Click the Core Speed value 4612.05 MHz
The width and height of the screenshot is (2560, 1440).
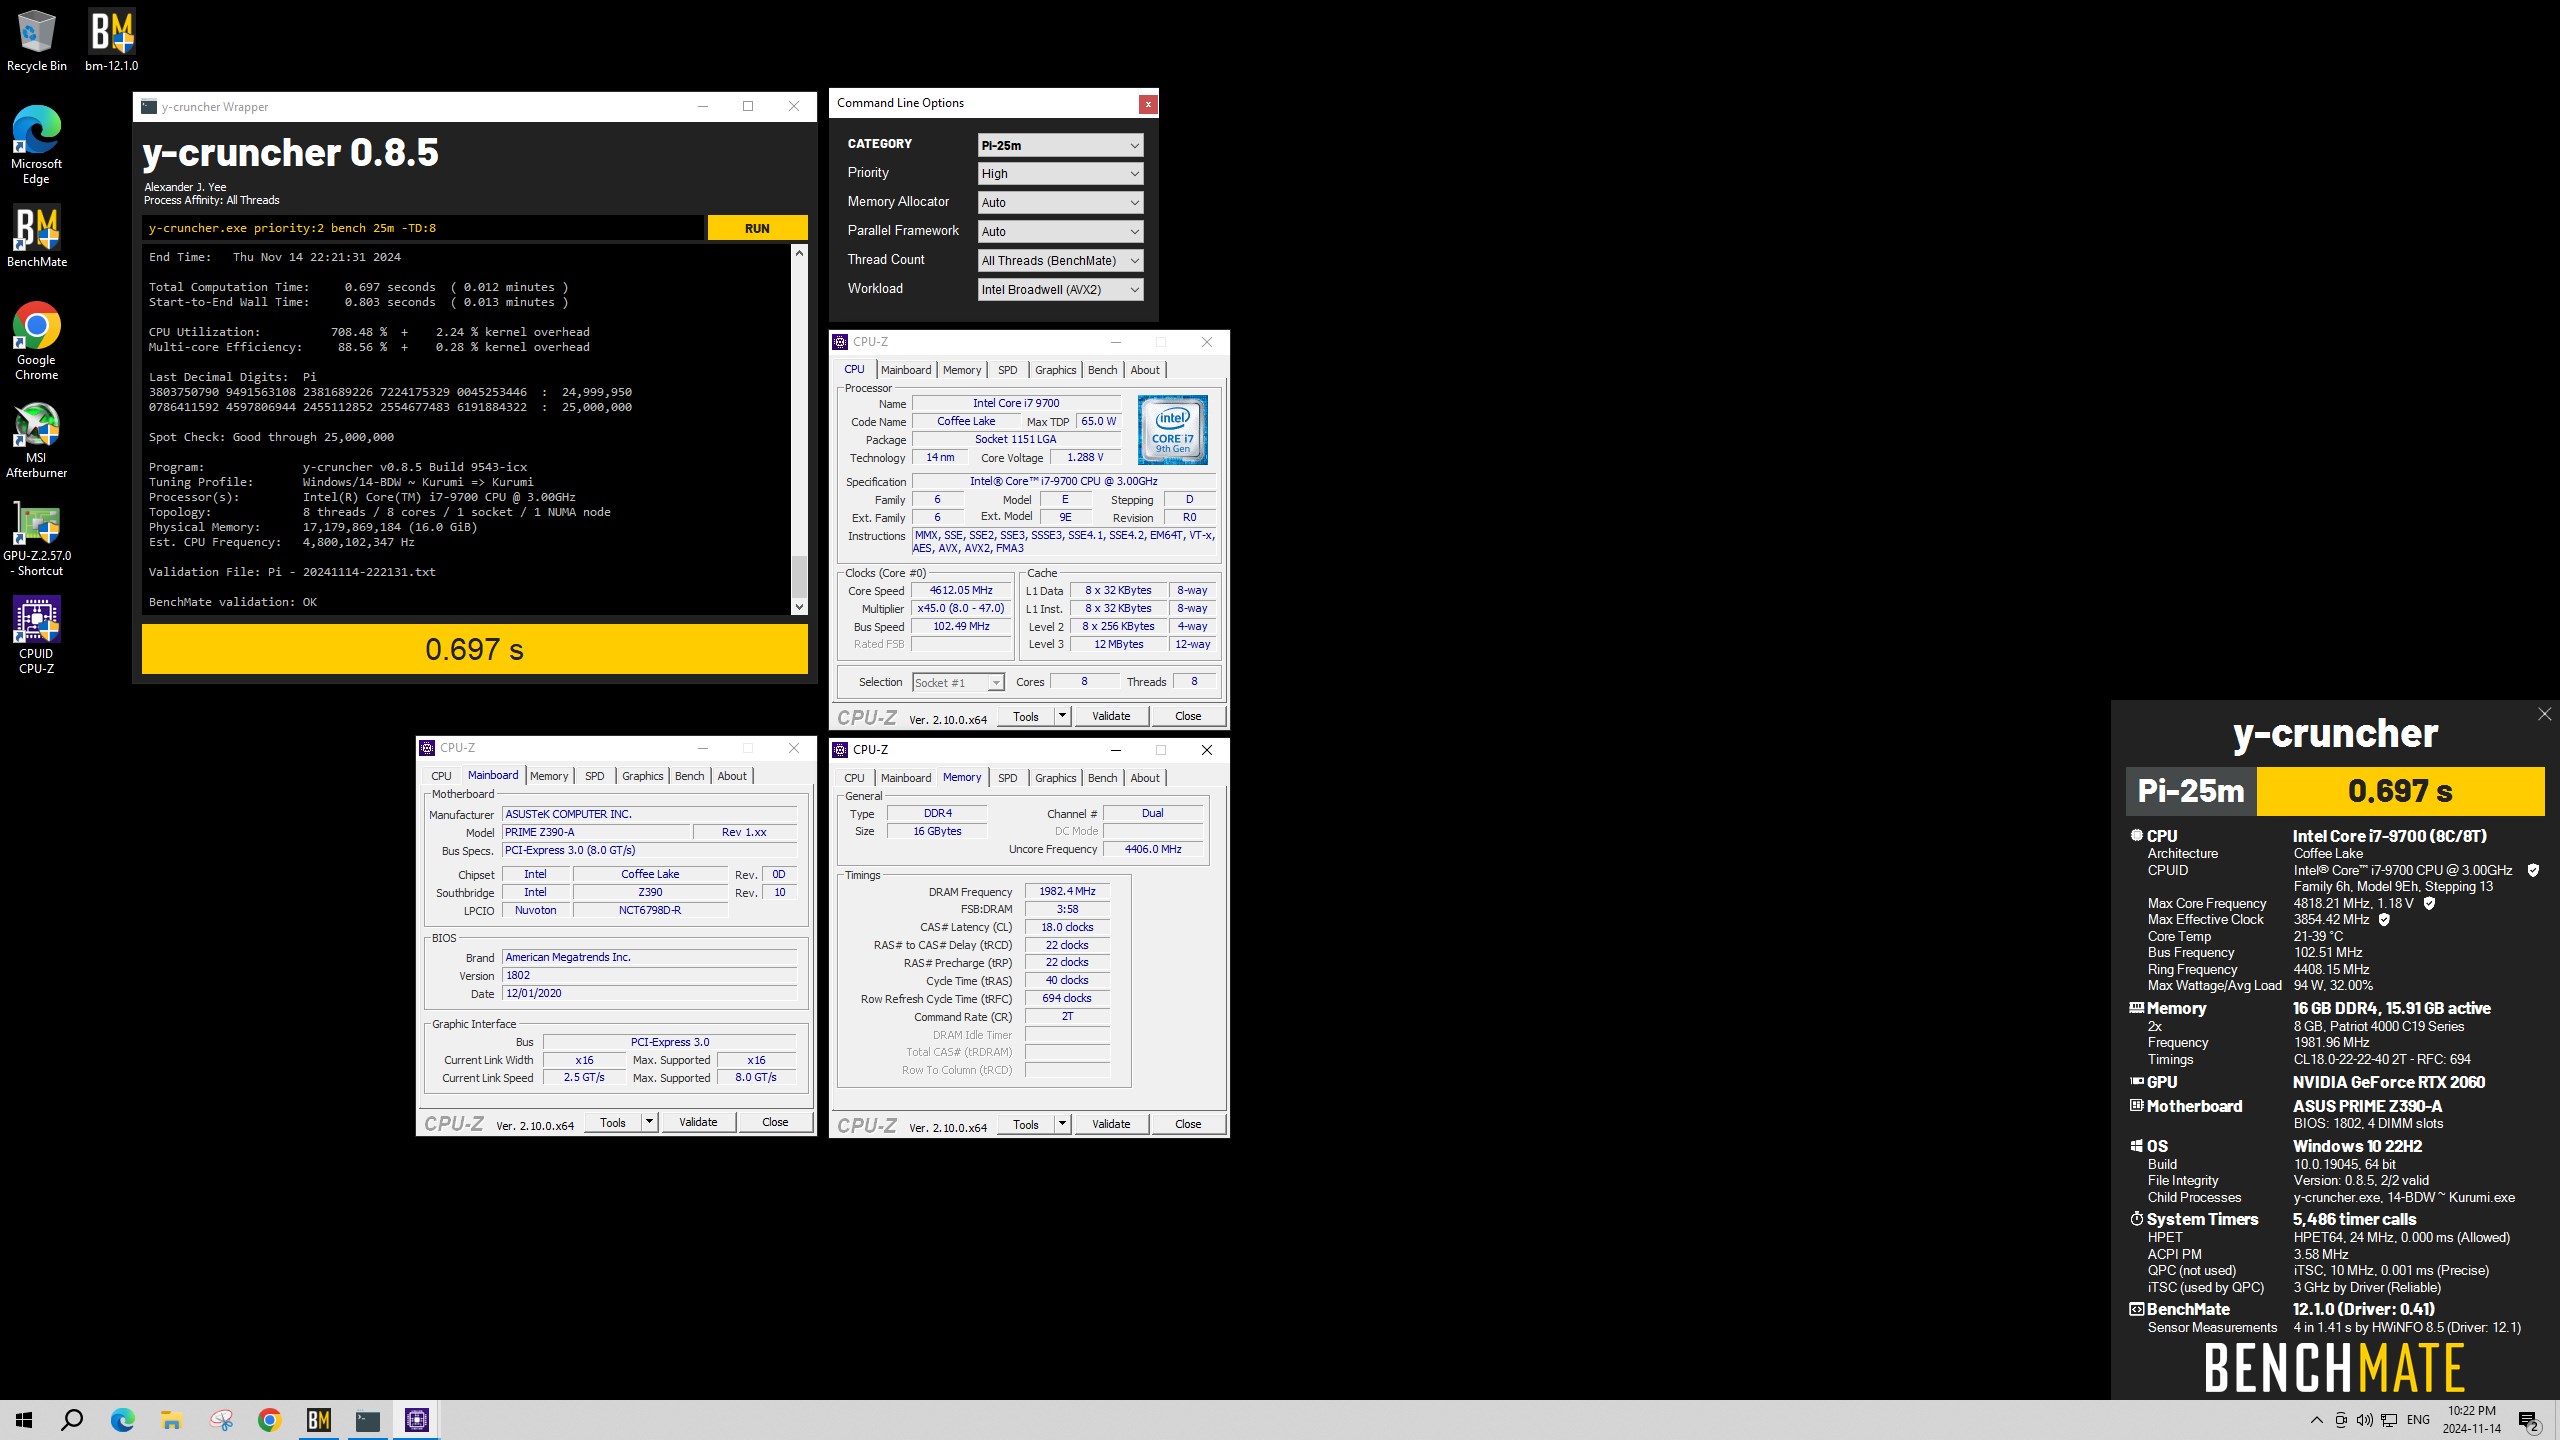pos(961,591)
